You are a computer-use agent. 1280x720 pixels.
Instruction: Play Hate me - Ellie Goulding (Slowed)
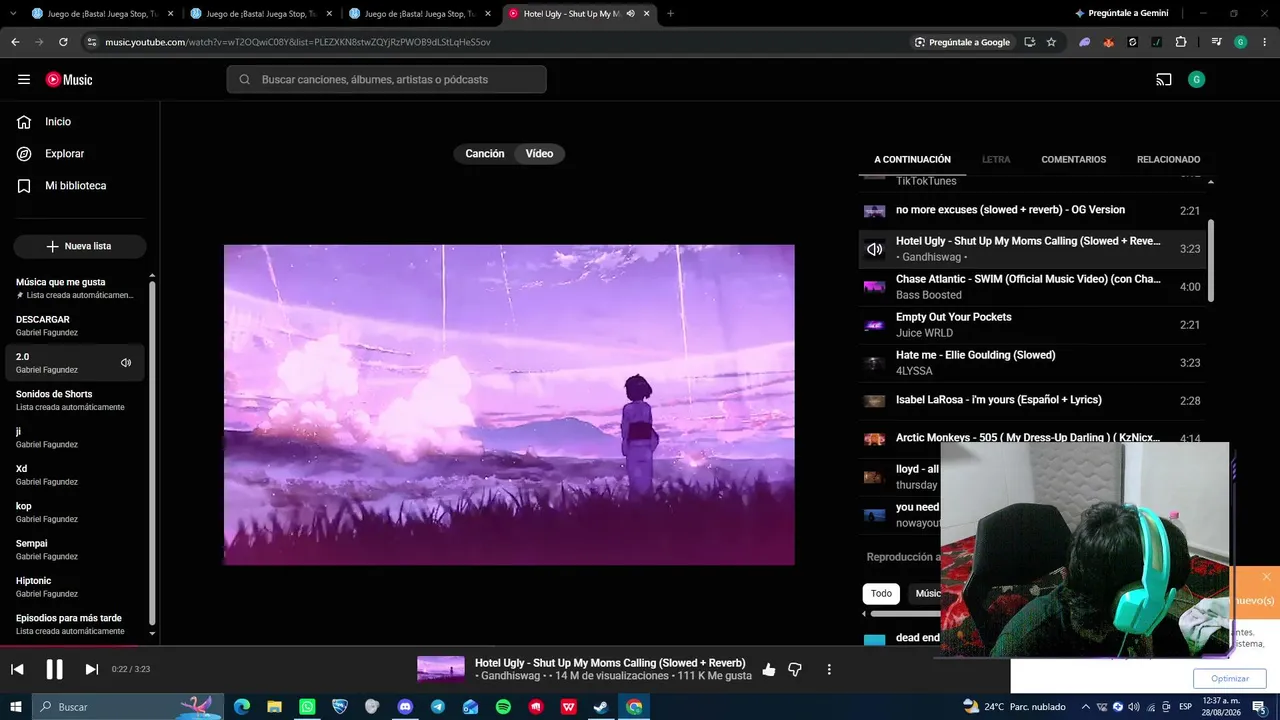coord(1032,363)
